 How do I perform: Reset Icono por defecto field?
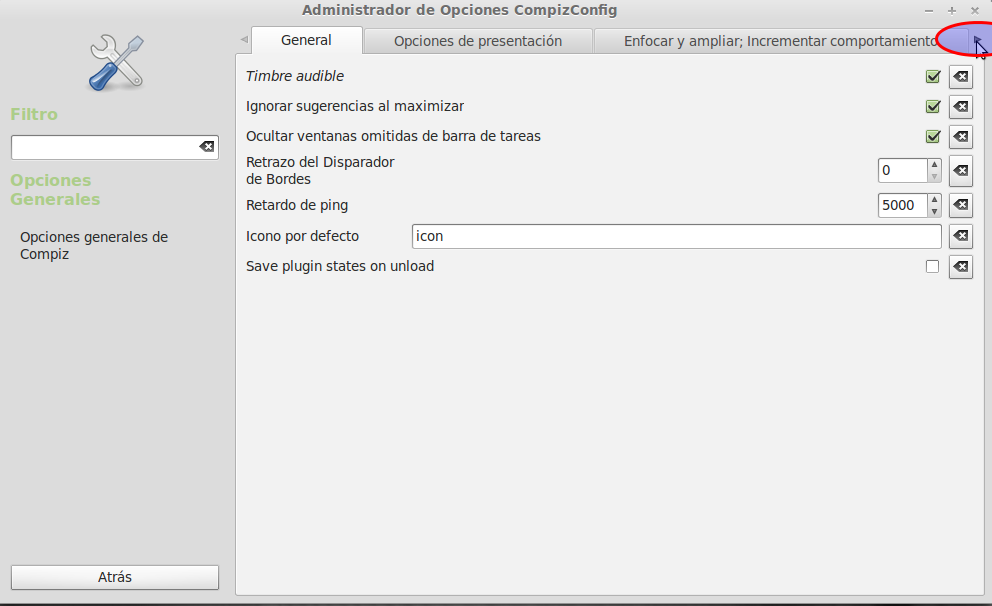click(960, 237)
